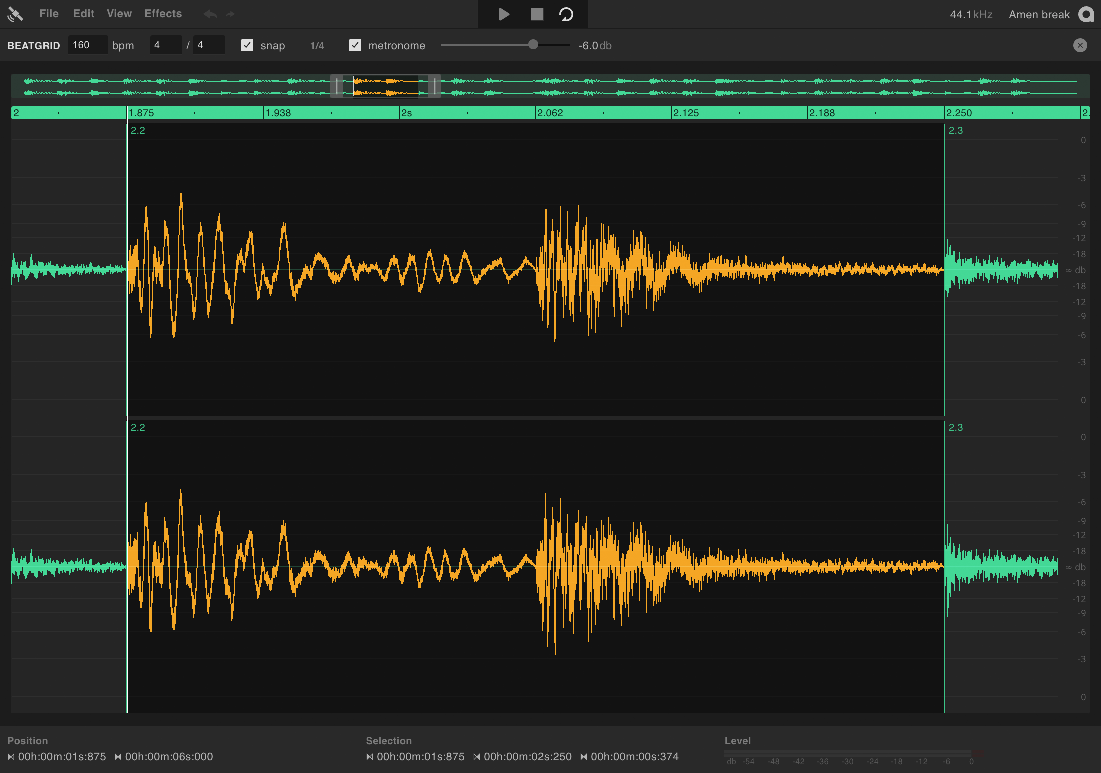Enable the Loop playback icon
1101x773 pixels.
(x=567, y=14)
